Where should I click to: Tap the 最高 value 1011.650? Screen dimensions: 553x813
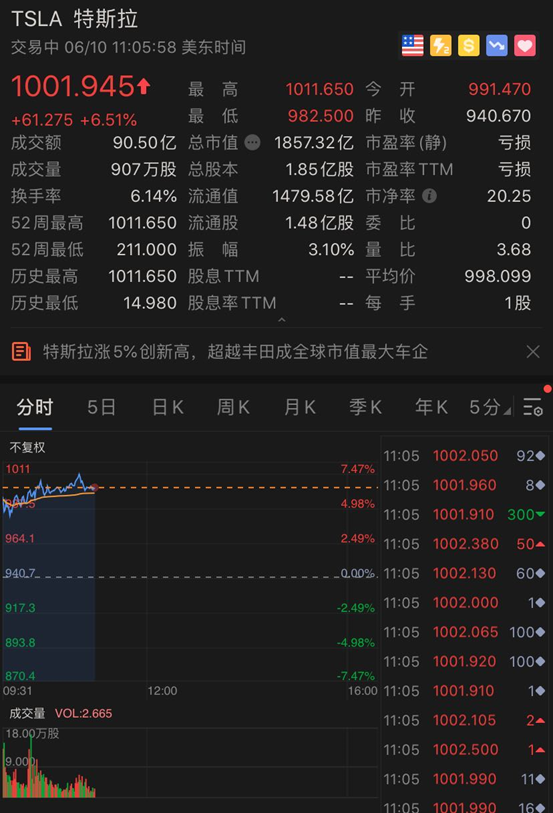tap(320, 89)
